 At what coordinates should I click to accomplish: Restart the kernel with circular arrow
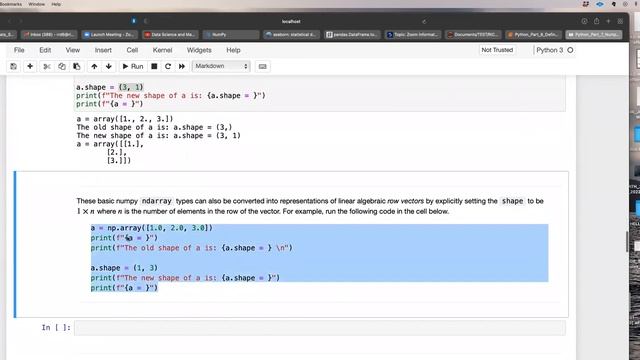[x=168, y=66]
